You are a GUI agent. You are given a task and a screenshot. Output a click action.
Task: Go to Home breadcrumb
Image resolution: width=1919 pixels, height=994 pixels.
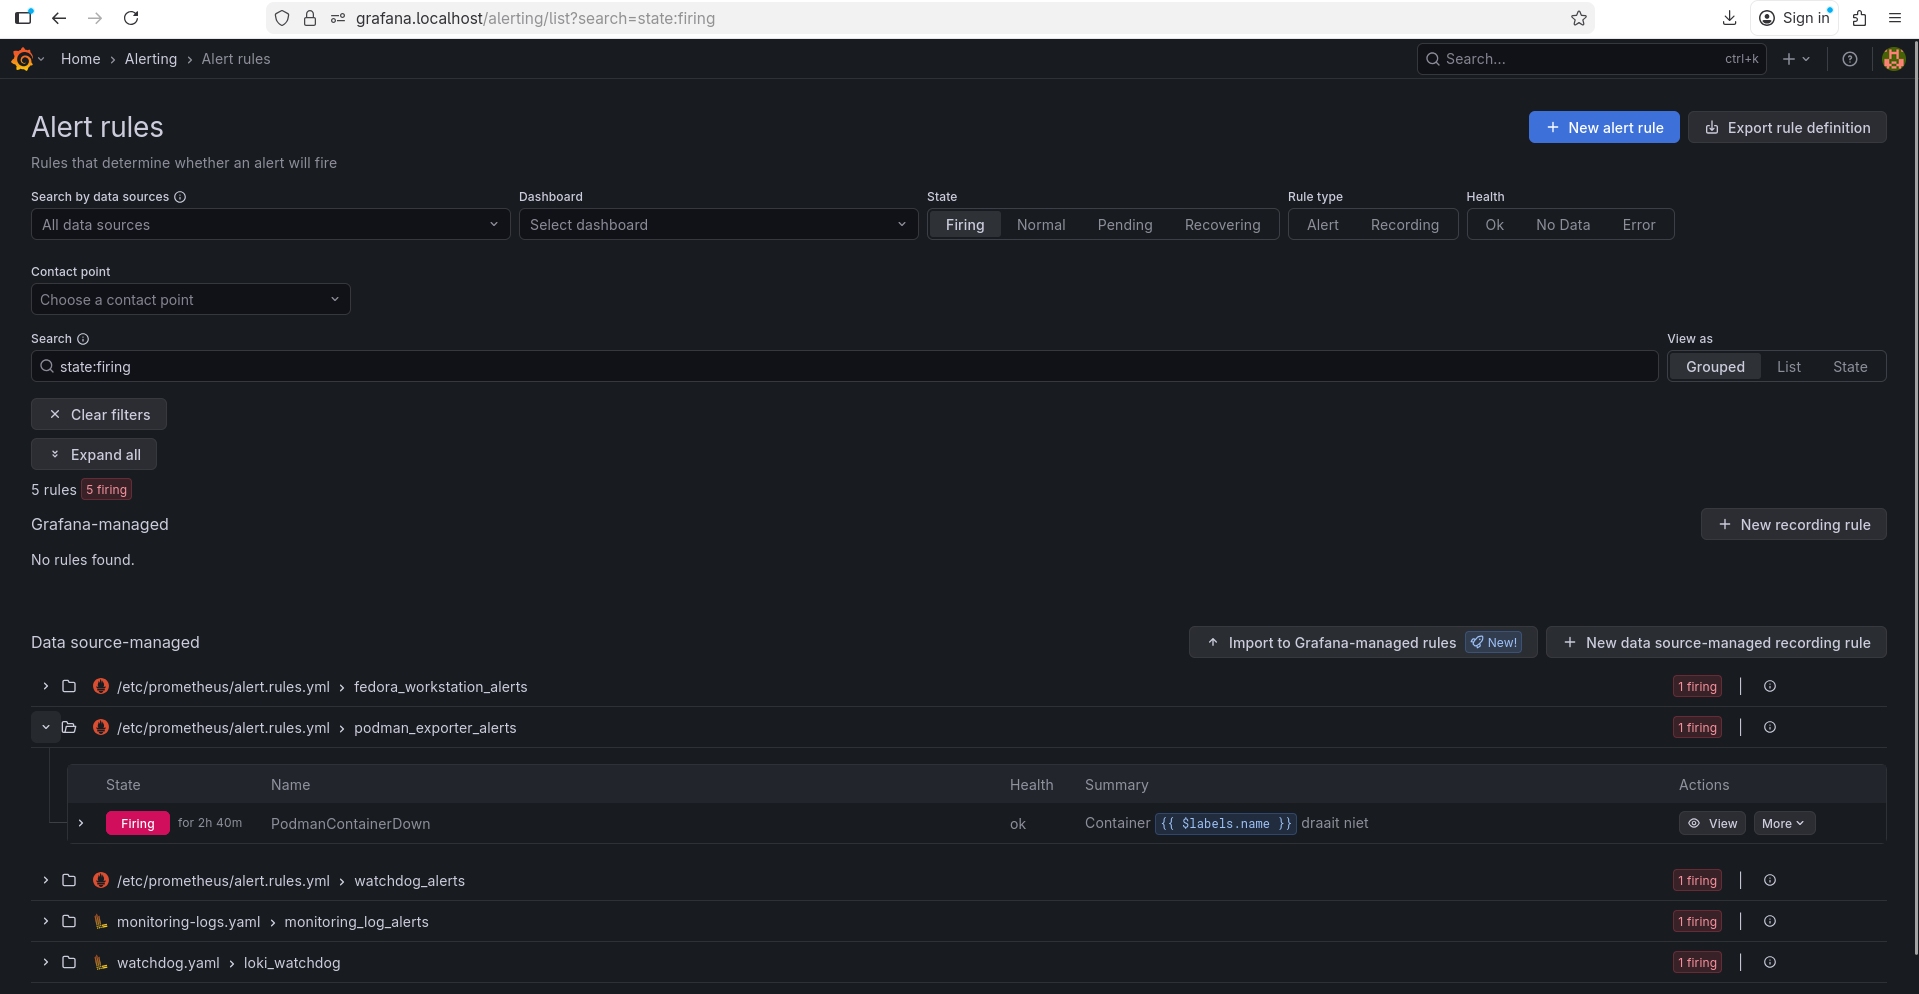point(80,59)
